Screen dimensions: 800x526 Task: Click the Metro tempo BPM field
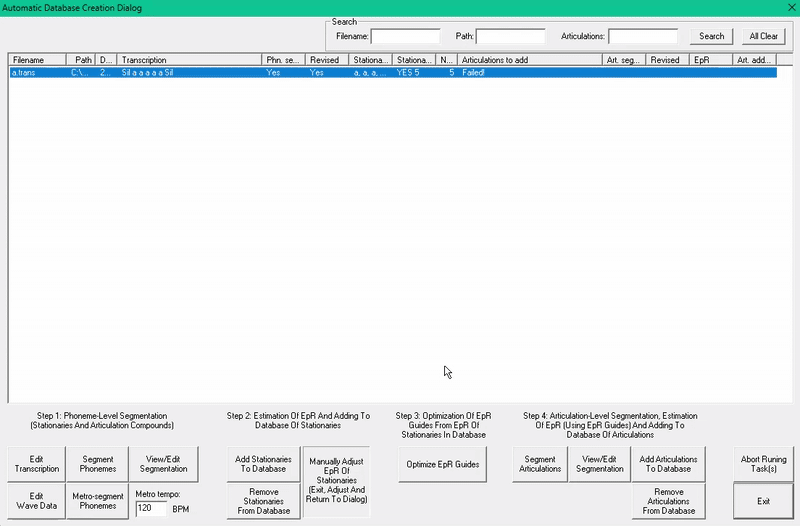151,509
